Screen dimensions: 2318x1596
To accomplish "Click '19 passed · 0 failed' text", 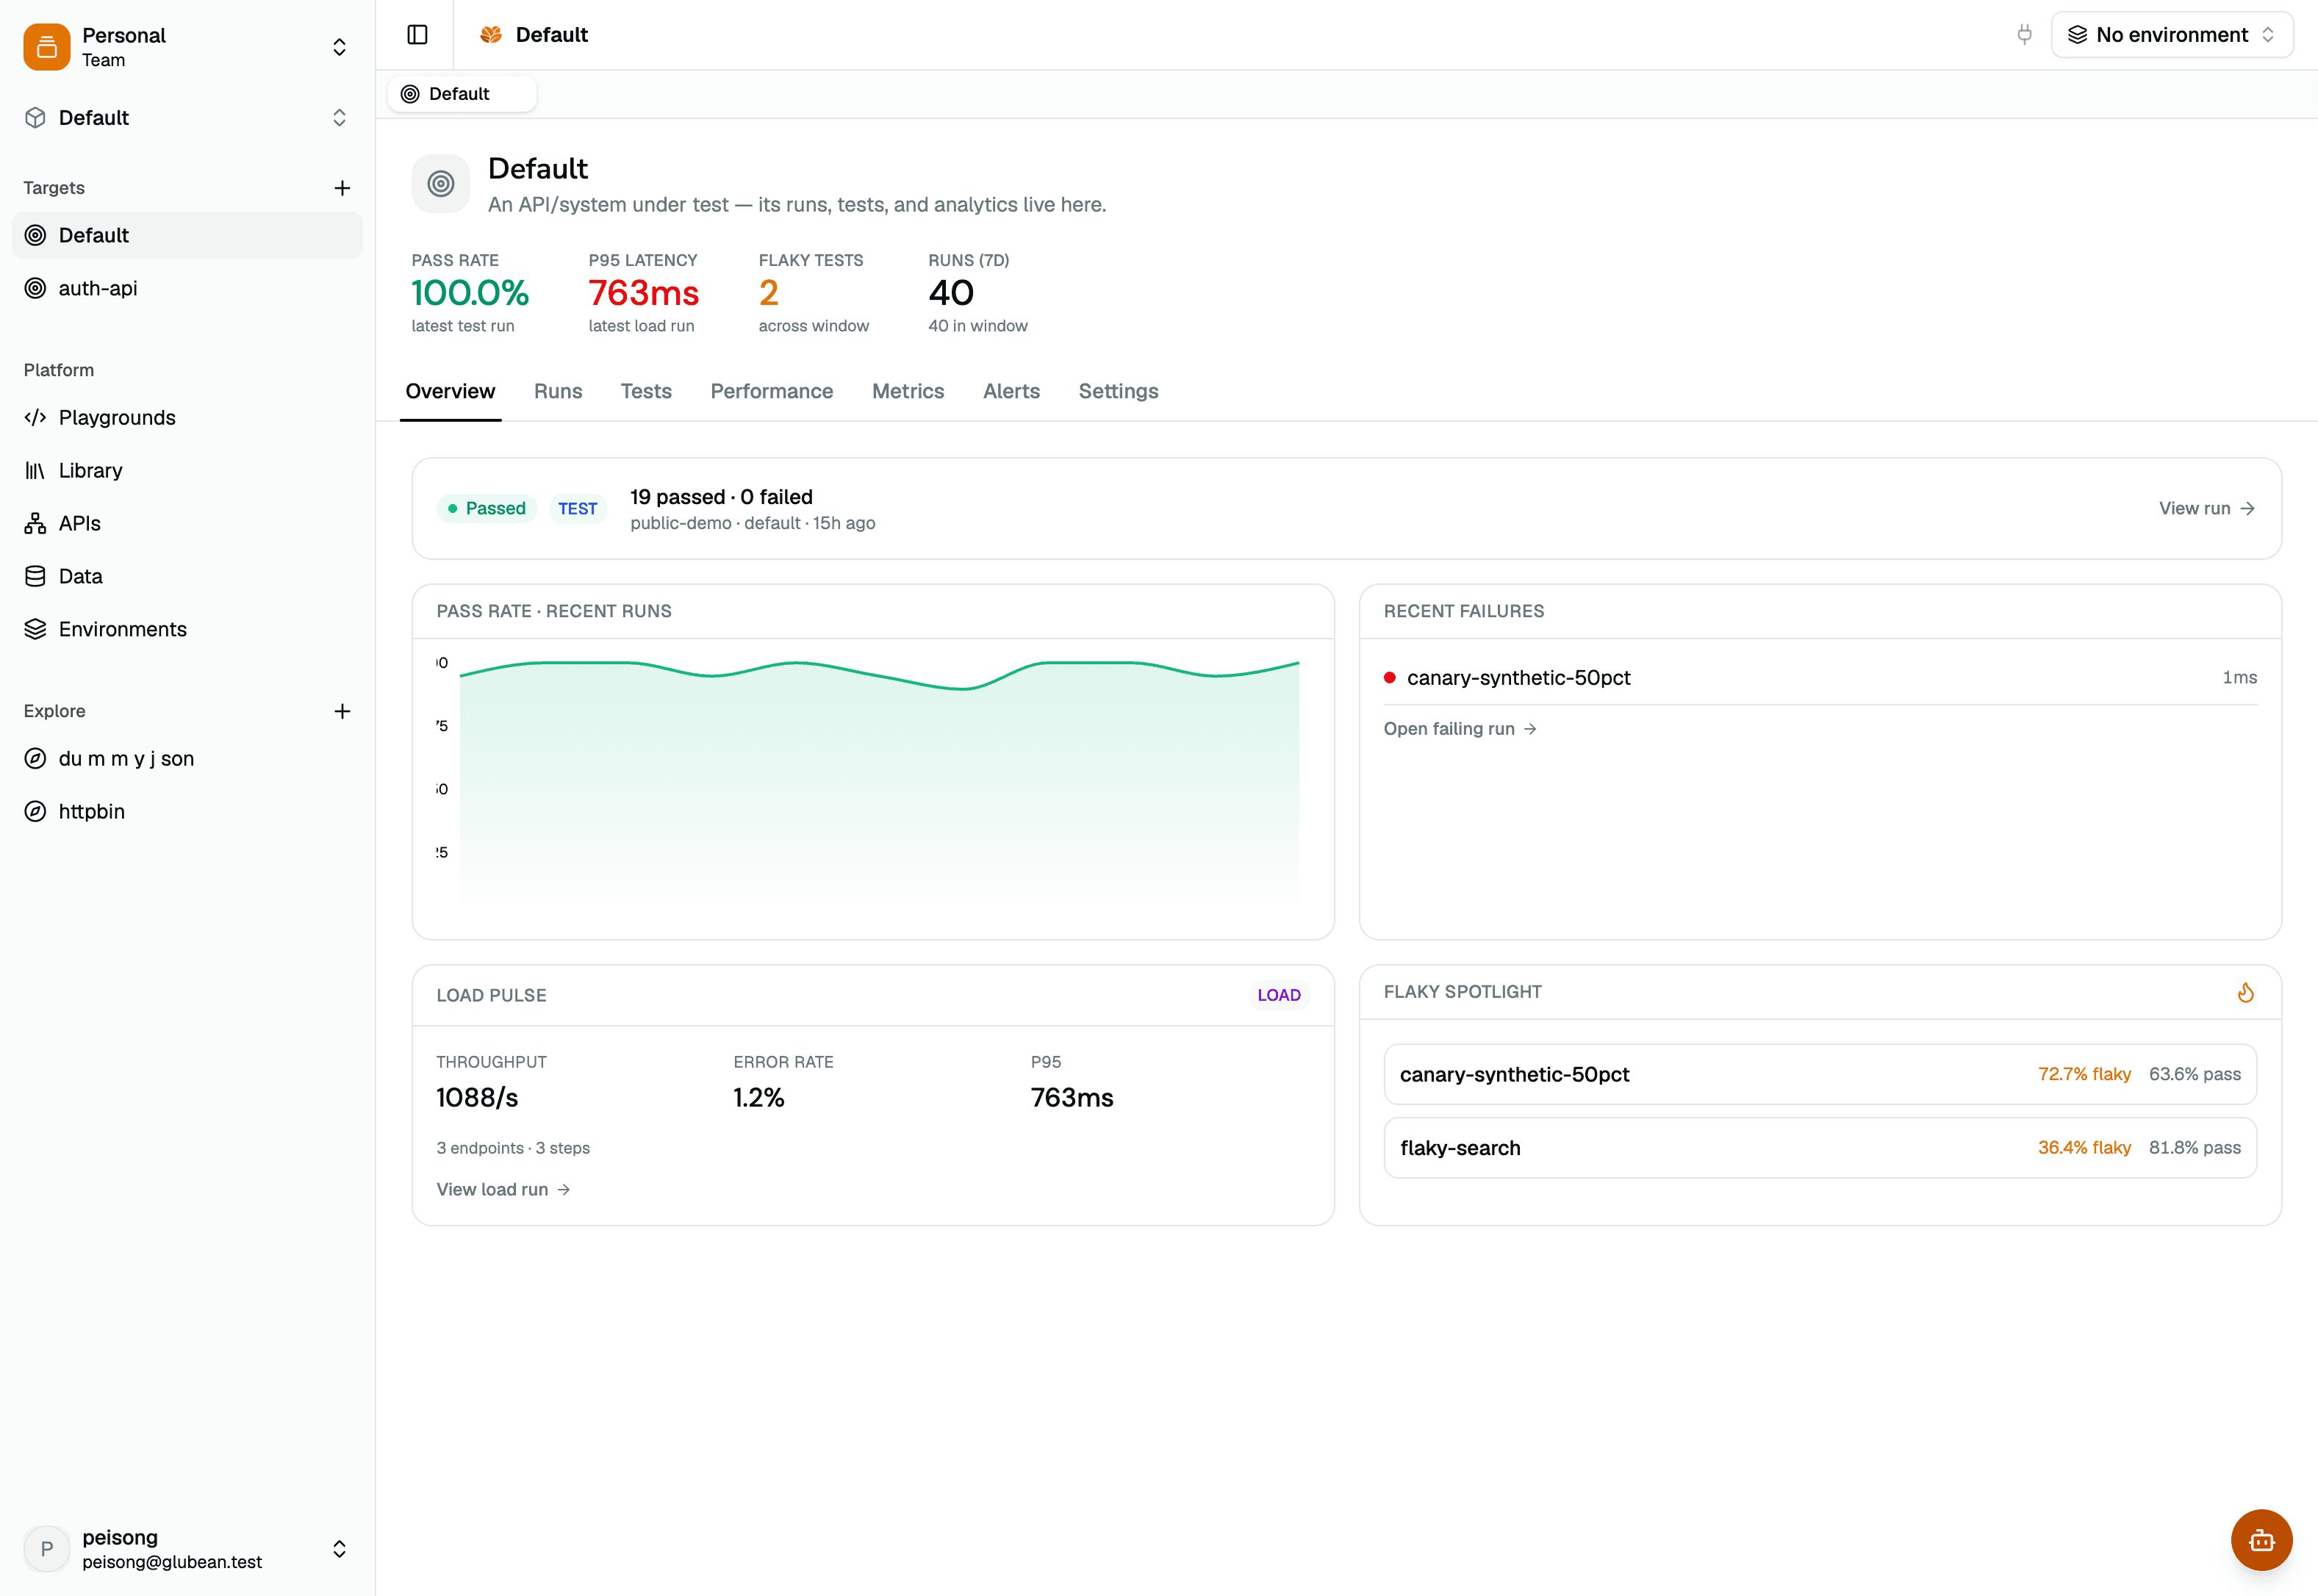I will click(721, 497).
